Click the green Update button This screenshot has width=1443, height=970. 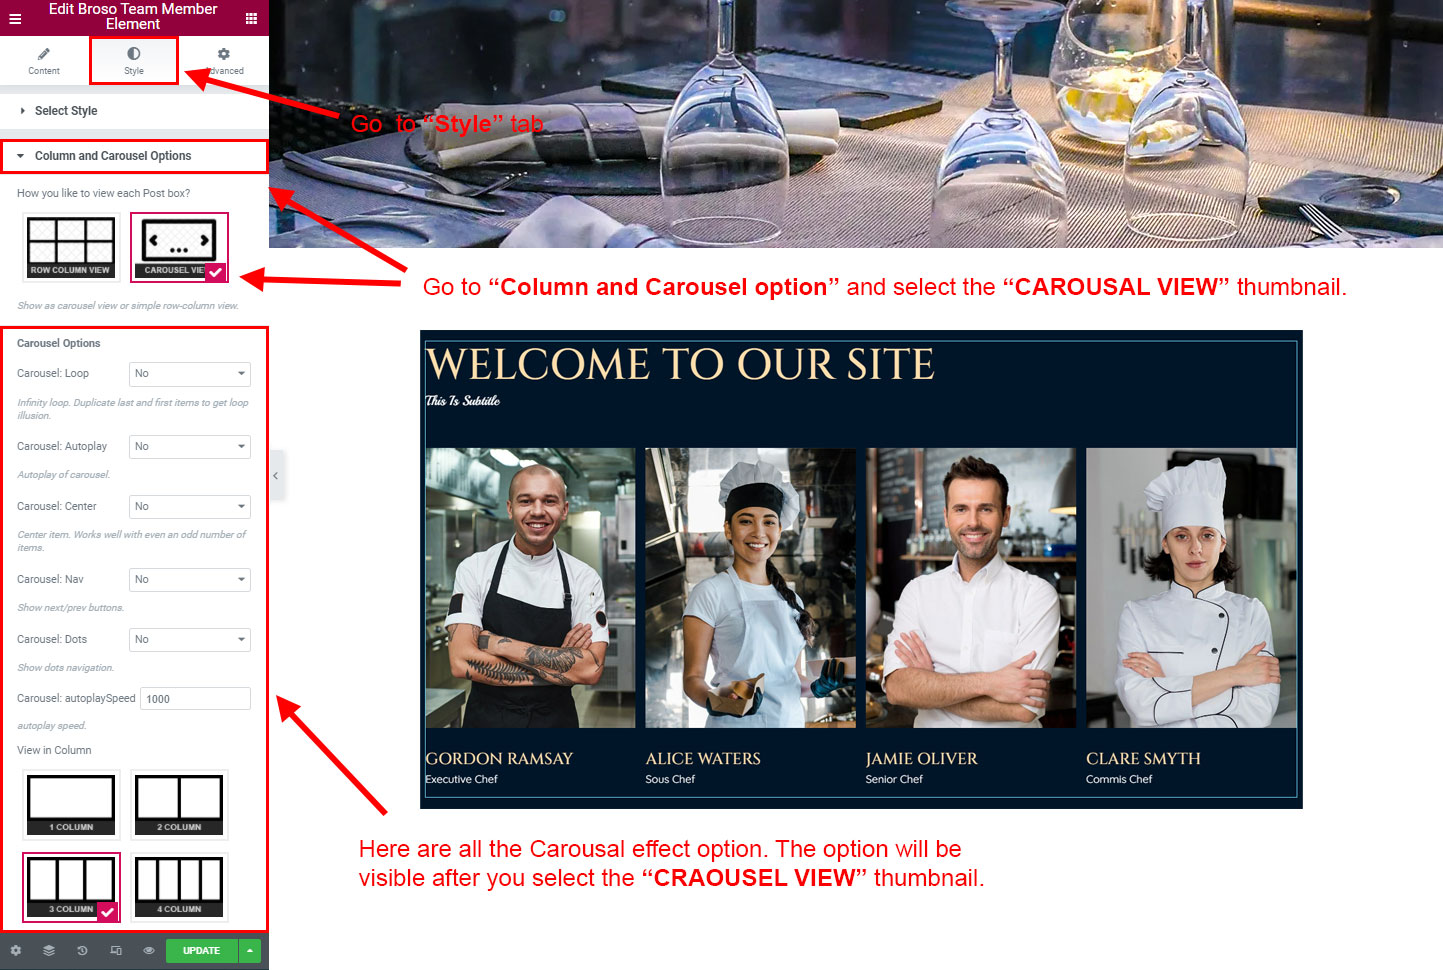[x=202, y=951]
